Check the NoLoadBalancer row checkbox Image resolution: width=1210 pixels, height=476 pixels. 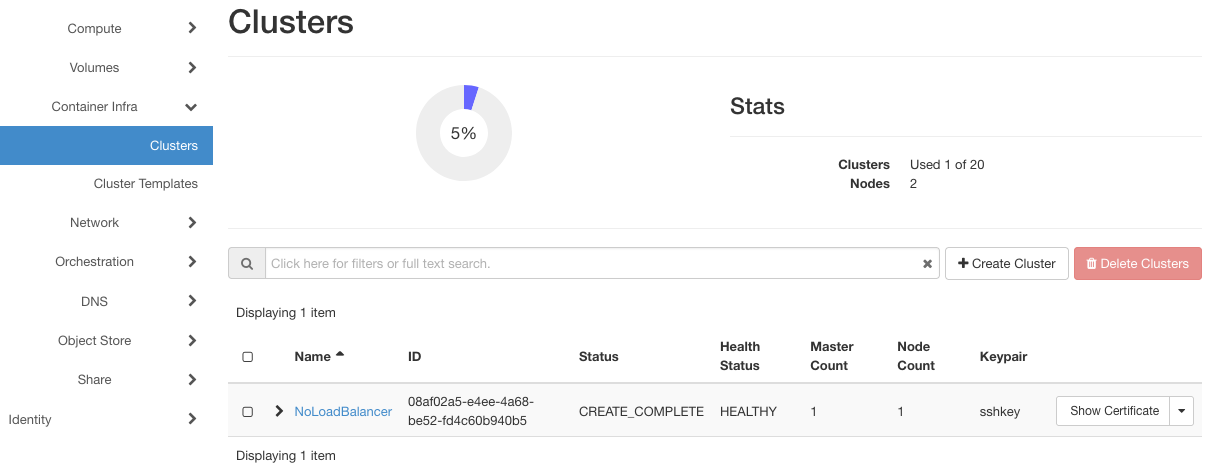[x=248, y=411]
